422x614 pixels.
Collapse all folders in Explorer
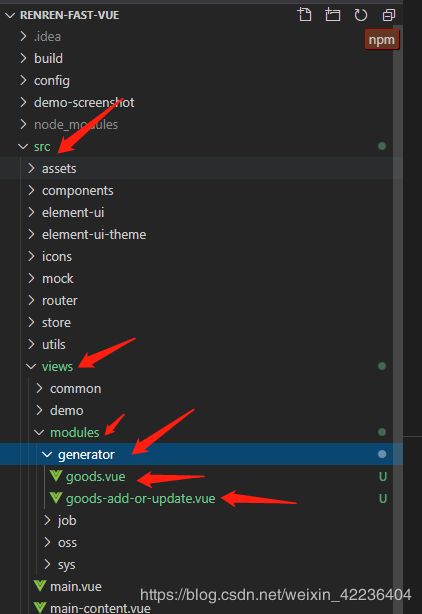(389, 15)
